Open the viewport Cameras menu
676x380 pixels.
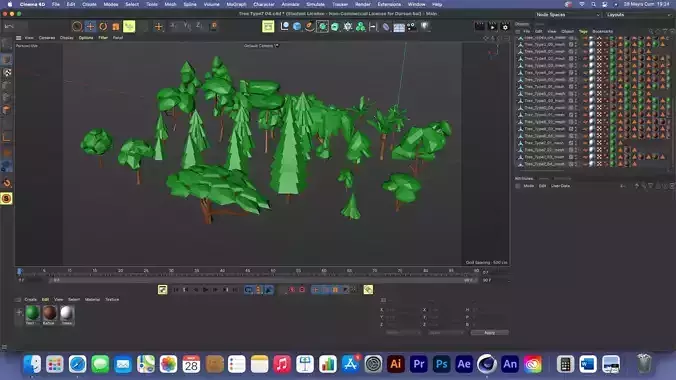tap(47, 38)
